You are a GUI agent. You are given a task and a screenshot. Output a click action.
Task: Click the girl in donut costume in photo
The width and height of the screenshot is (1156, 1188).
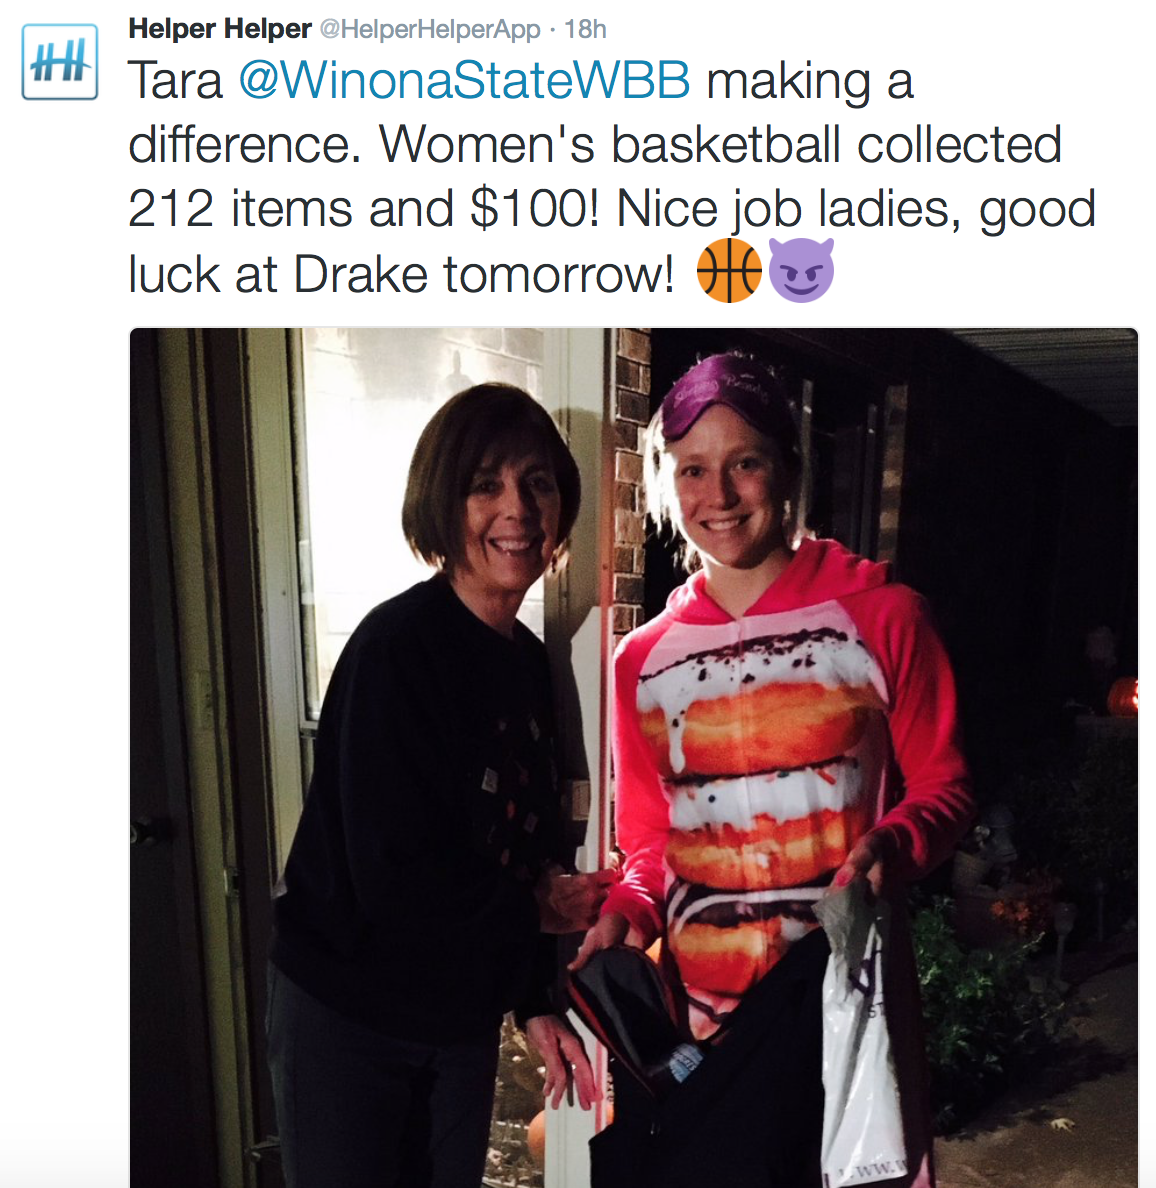click(x=788, y=758)
